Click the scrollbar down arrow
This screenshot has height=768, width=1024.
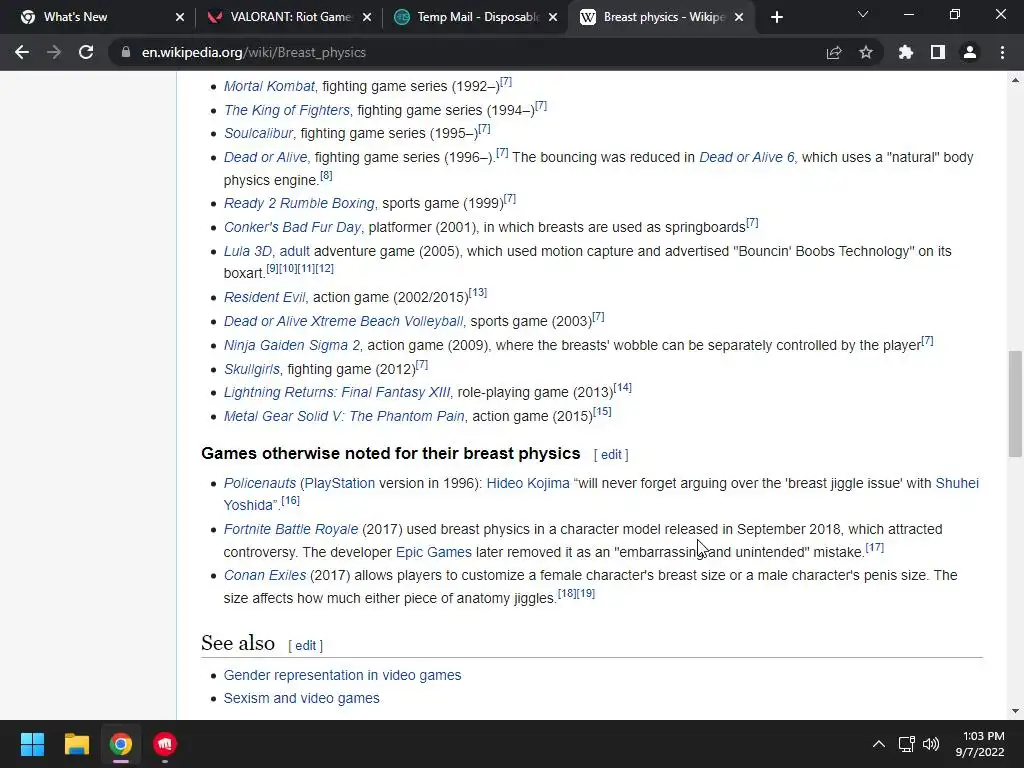[x=1015, y=711]
